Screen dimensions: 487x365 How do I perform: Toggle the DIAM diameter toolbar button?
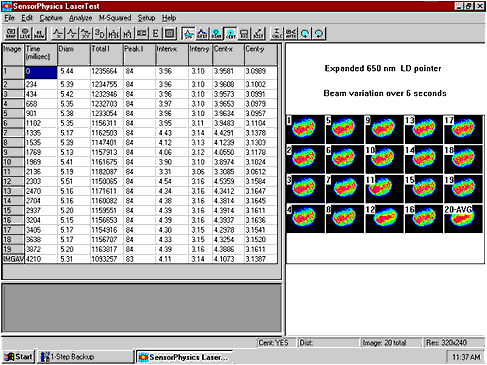click(216, 33)
